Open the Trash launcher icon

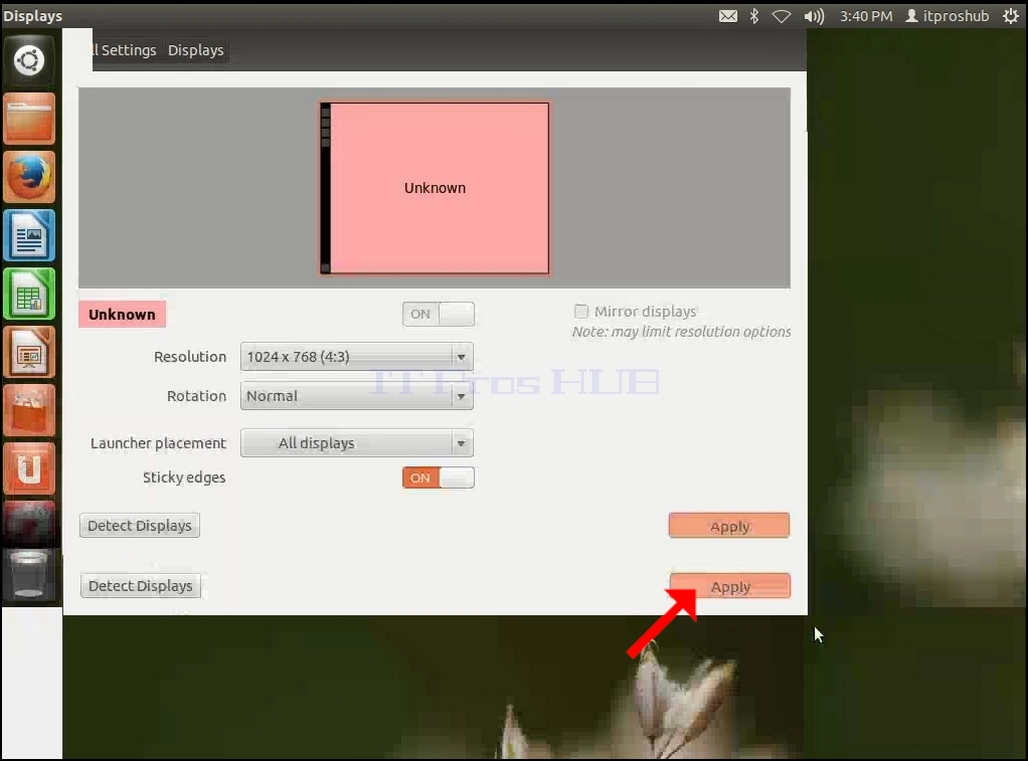[x=29, y=575]
